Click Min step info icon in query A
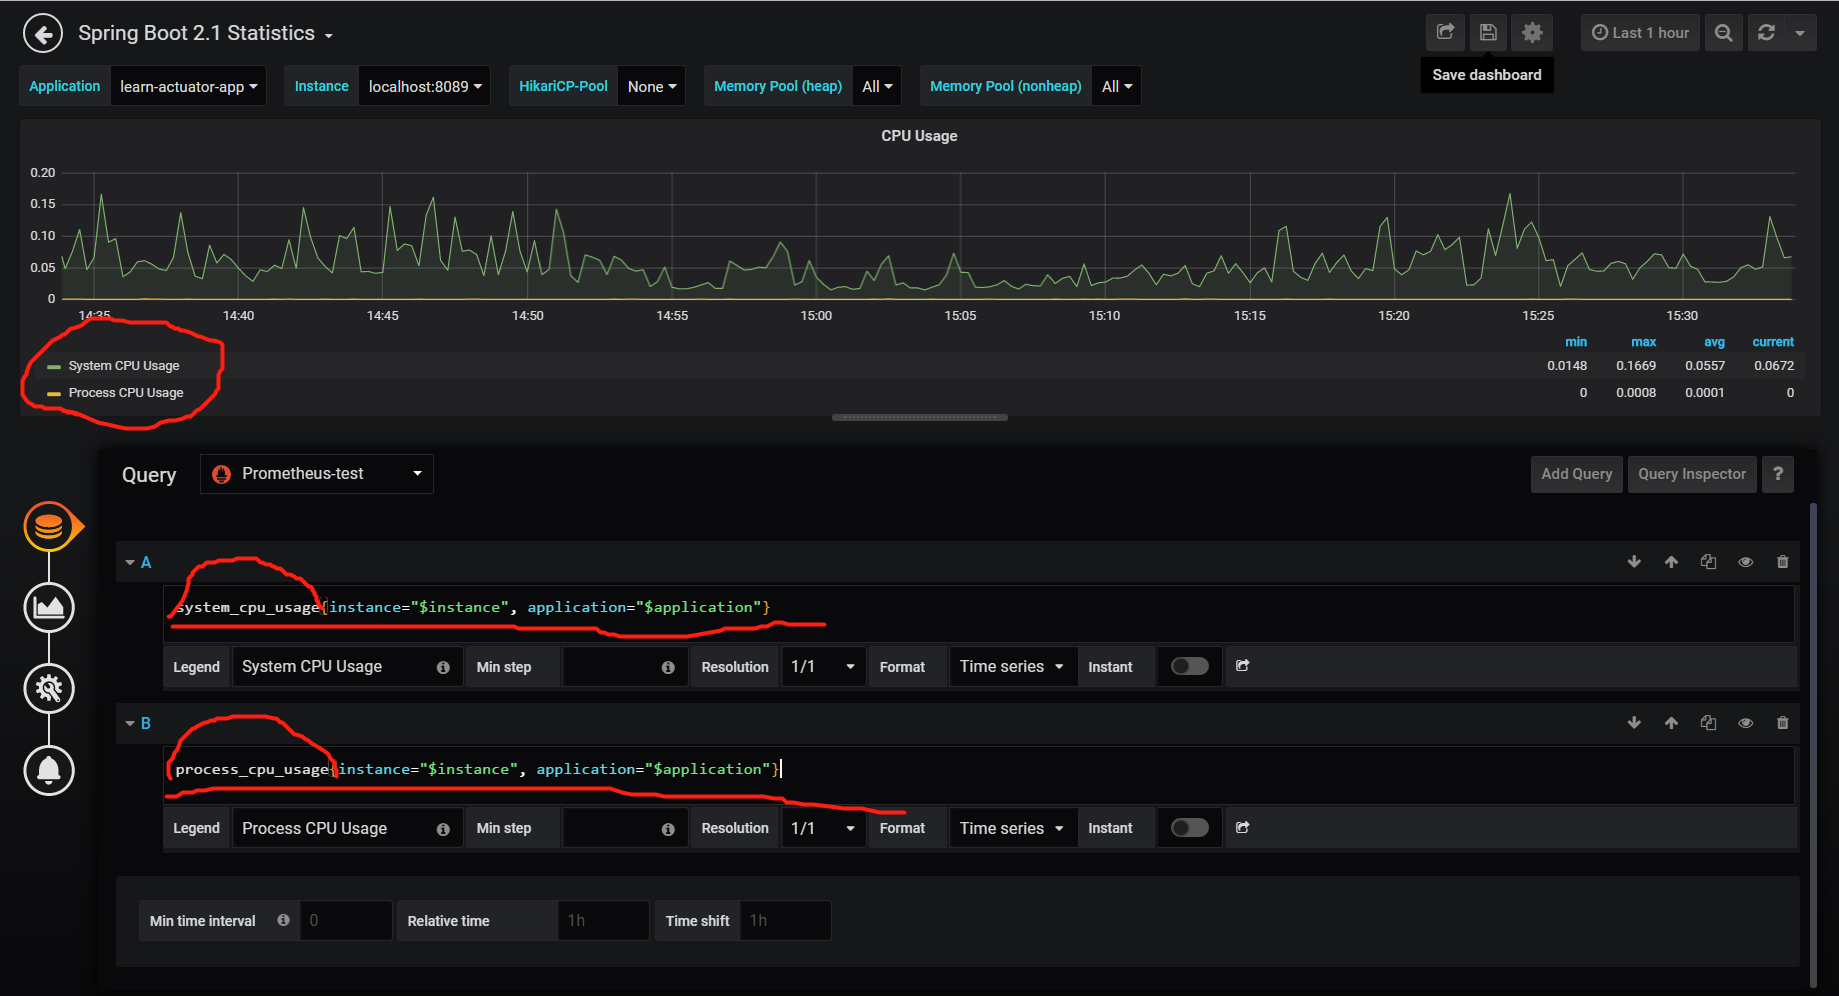The width and height of the screenshot is (1839, 996). click(x=668, y=667)
